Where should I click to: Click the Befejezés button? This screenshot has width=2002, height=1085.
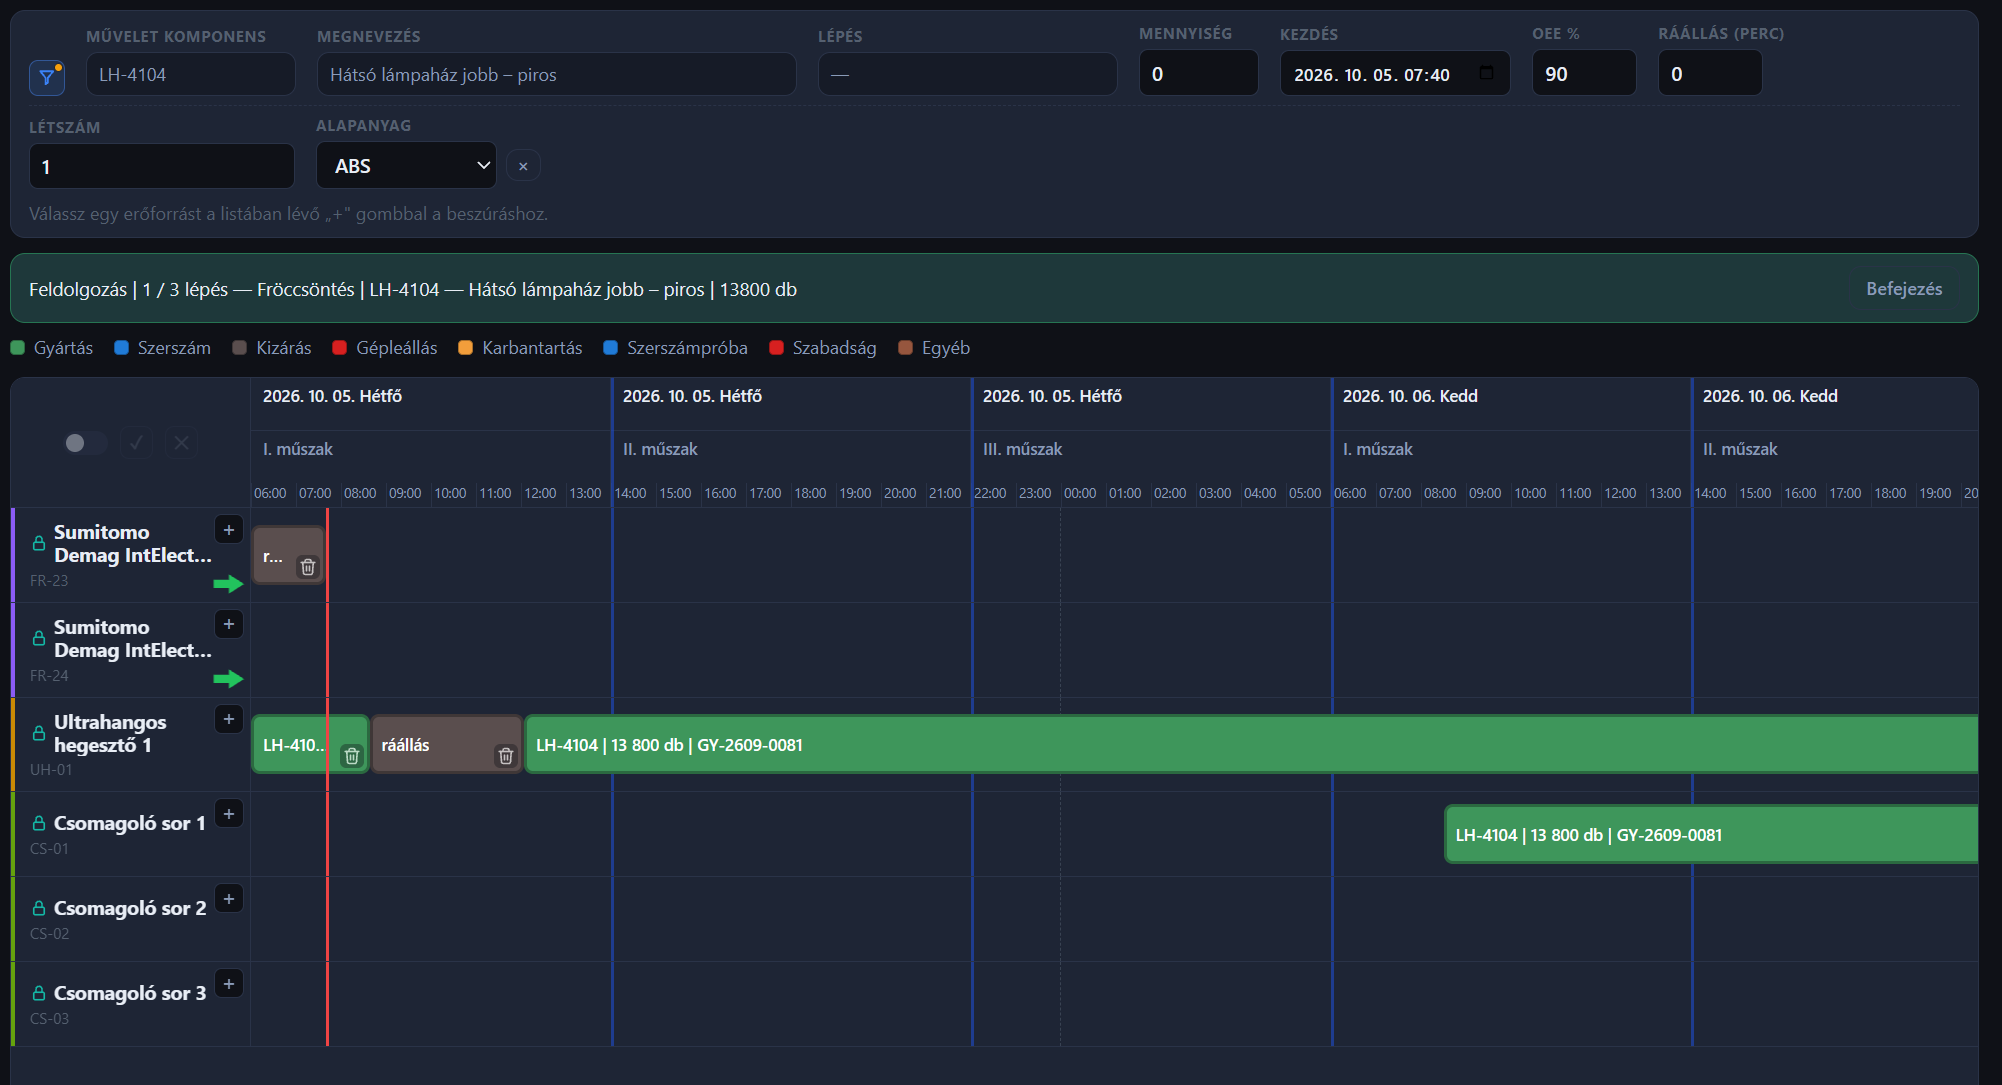pyautogui.click(x=1904, y=289)
